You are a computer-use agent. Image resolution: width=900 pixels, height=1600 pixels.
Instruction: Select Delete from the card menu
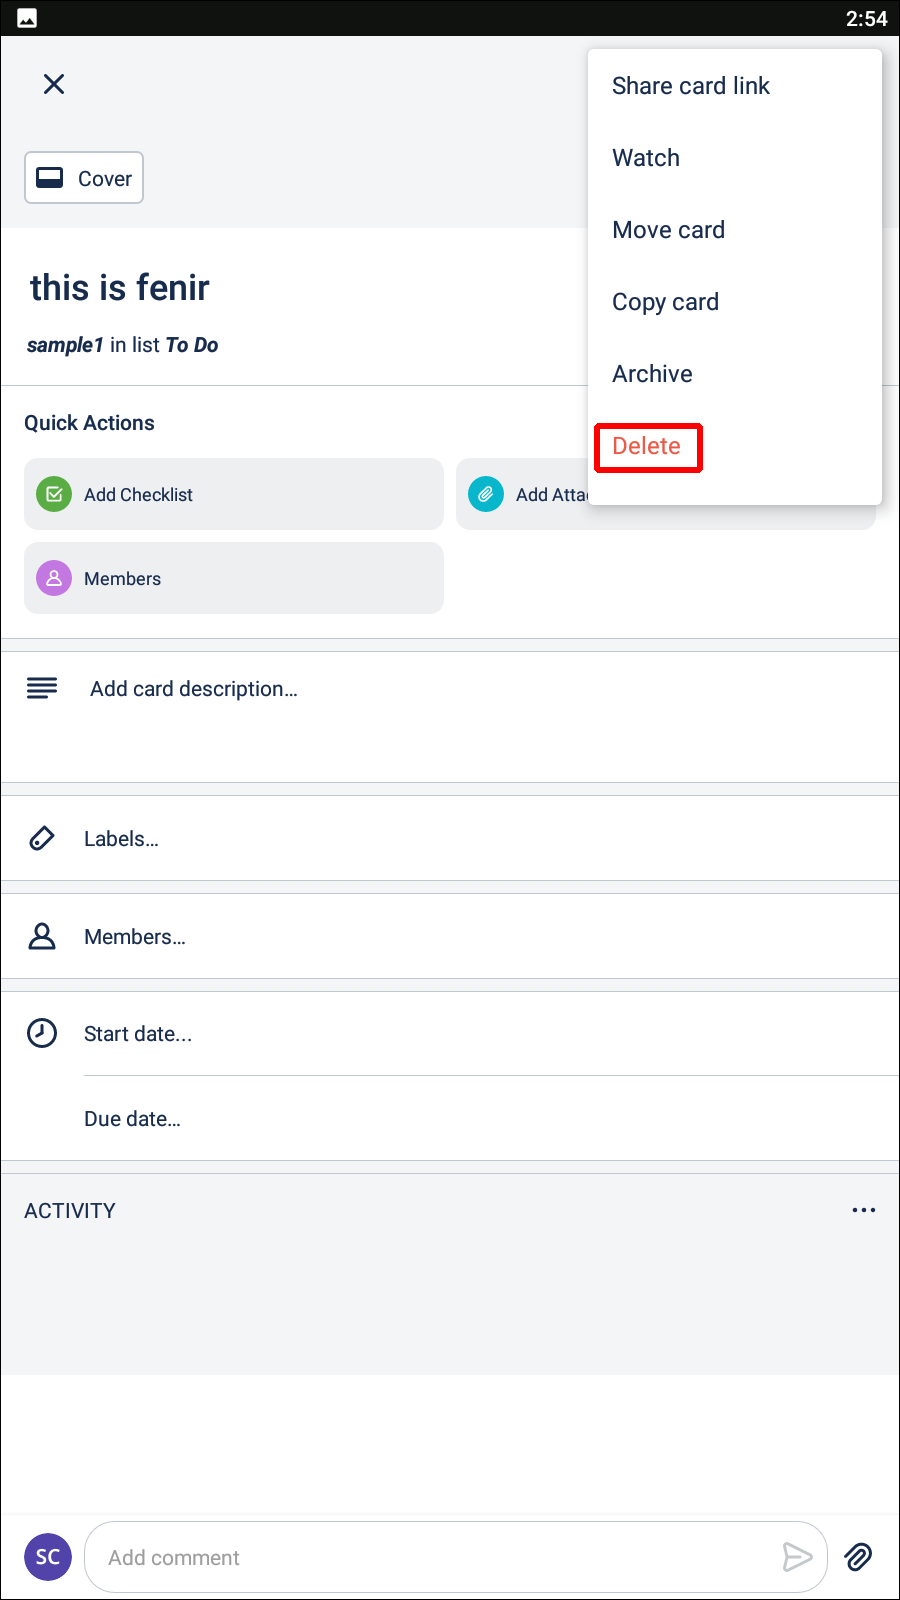[648, 446]
